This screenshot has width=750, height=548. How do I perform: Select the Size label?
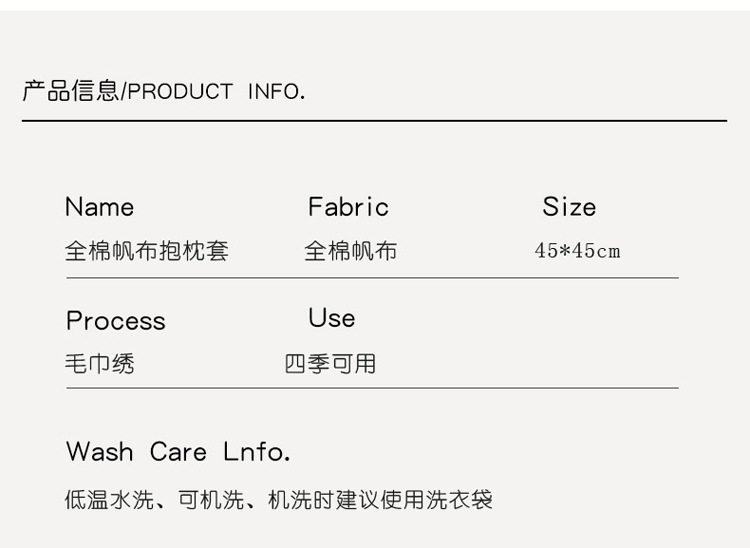[x=569, y=207]
